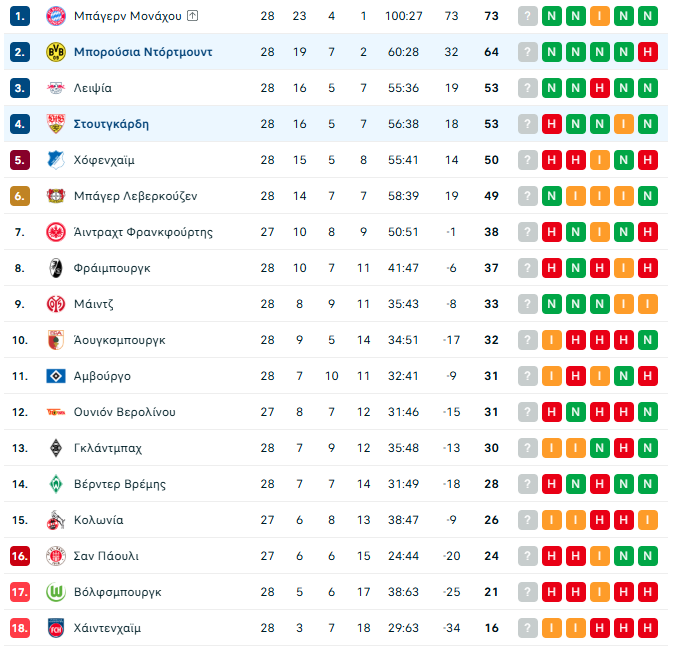Image resolution: width=673 pixels, height=655 pixels.
Task: Click the small arrow icon beside Μπάγερν Μονάχου
Action: tap(192, 16)
